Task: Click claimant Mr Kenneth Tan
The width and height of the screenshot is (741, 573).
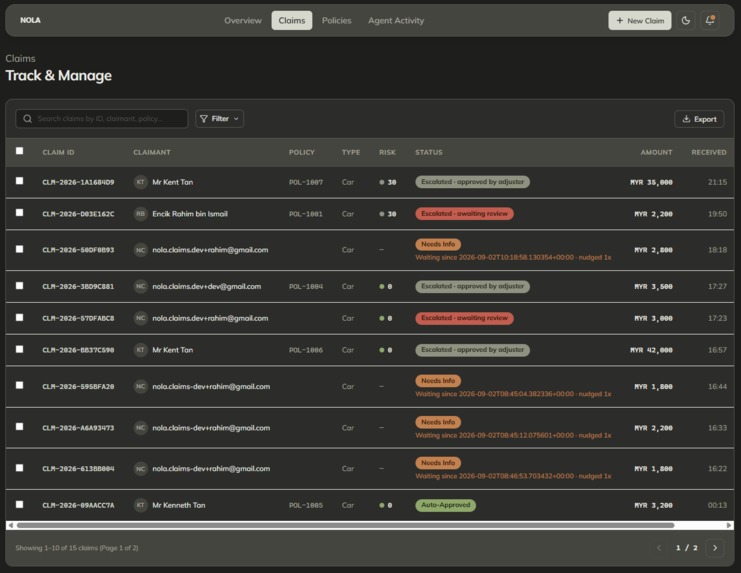Action: [179, 505]
